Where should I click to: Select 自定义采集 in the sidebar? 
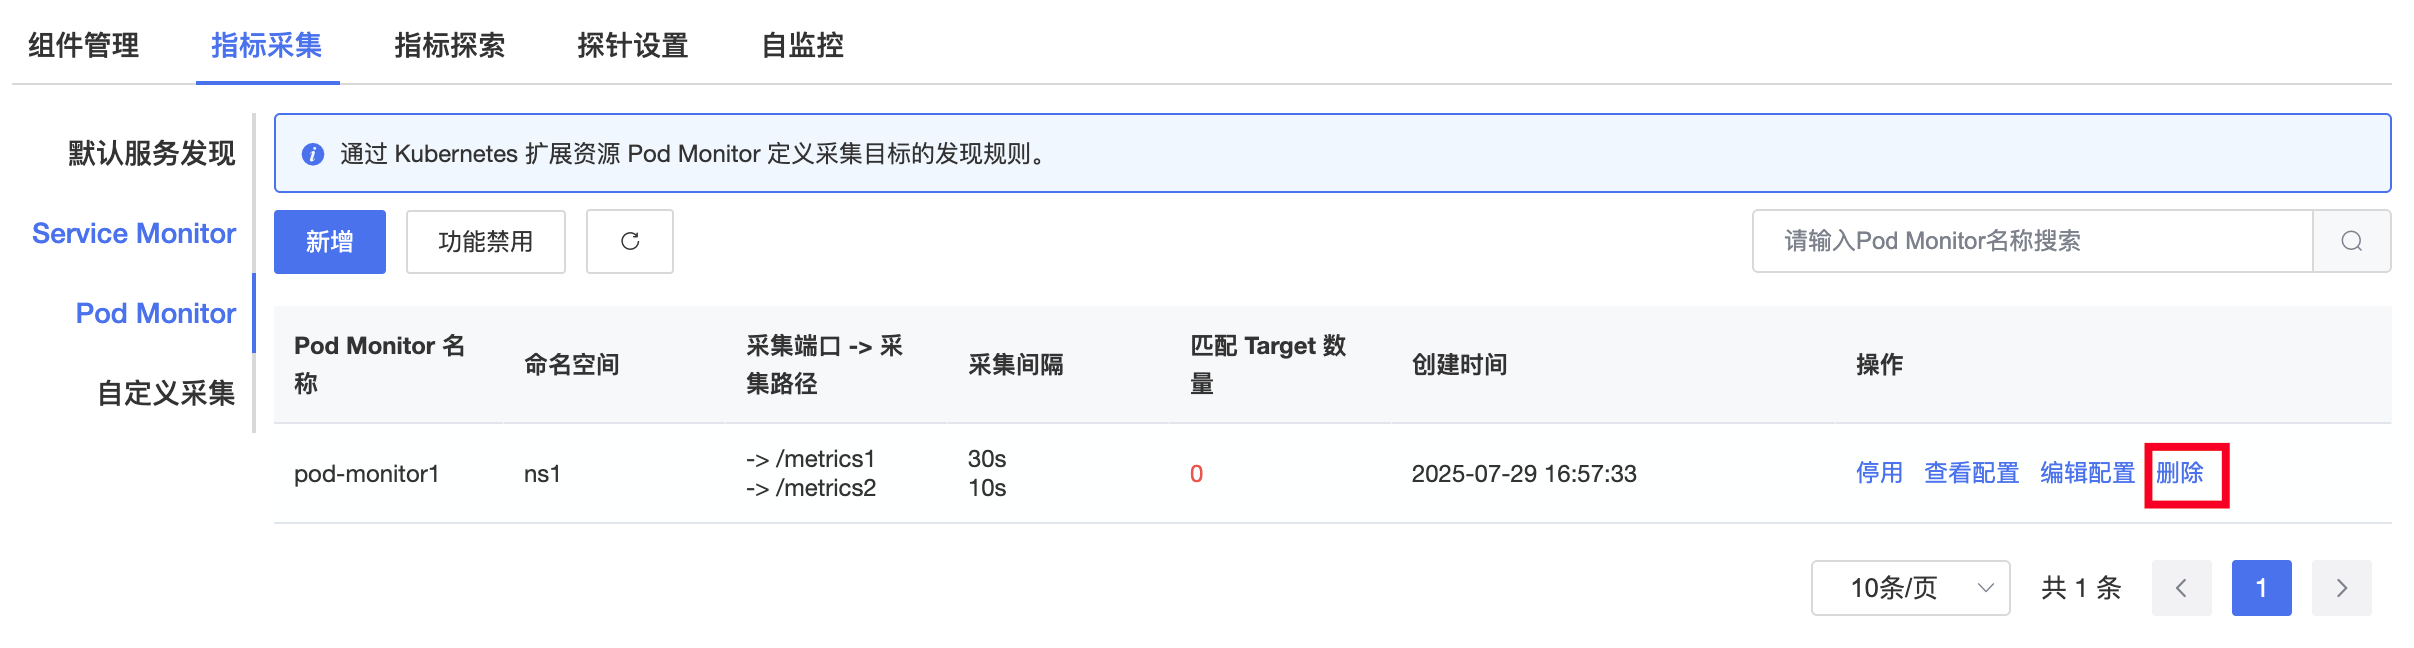pos(166,393)
